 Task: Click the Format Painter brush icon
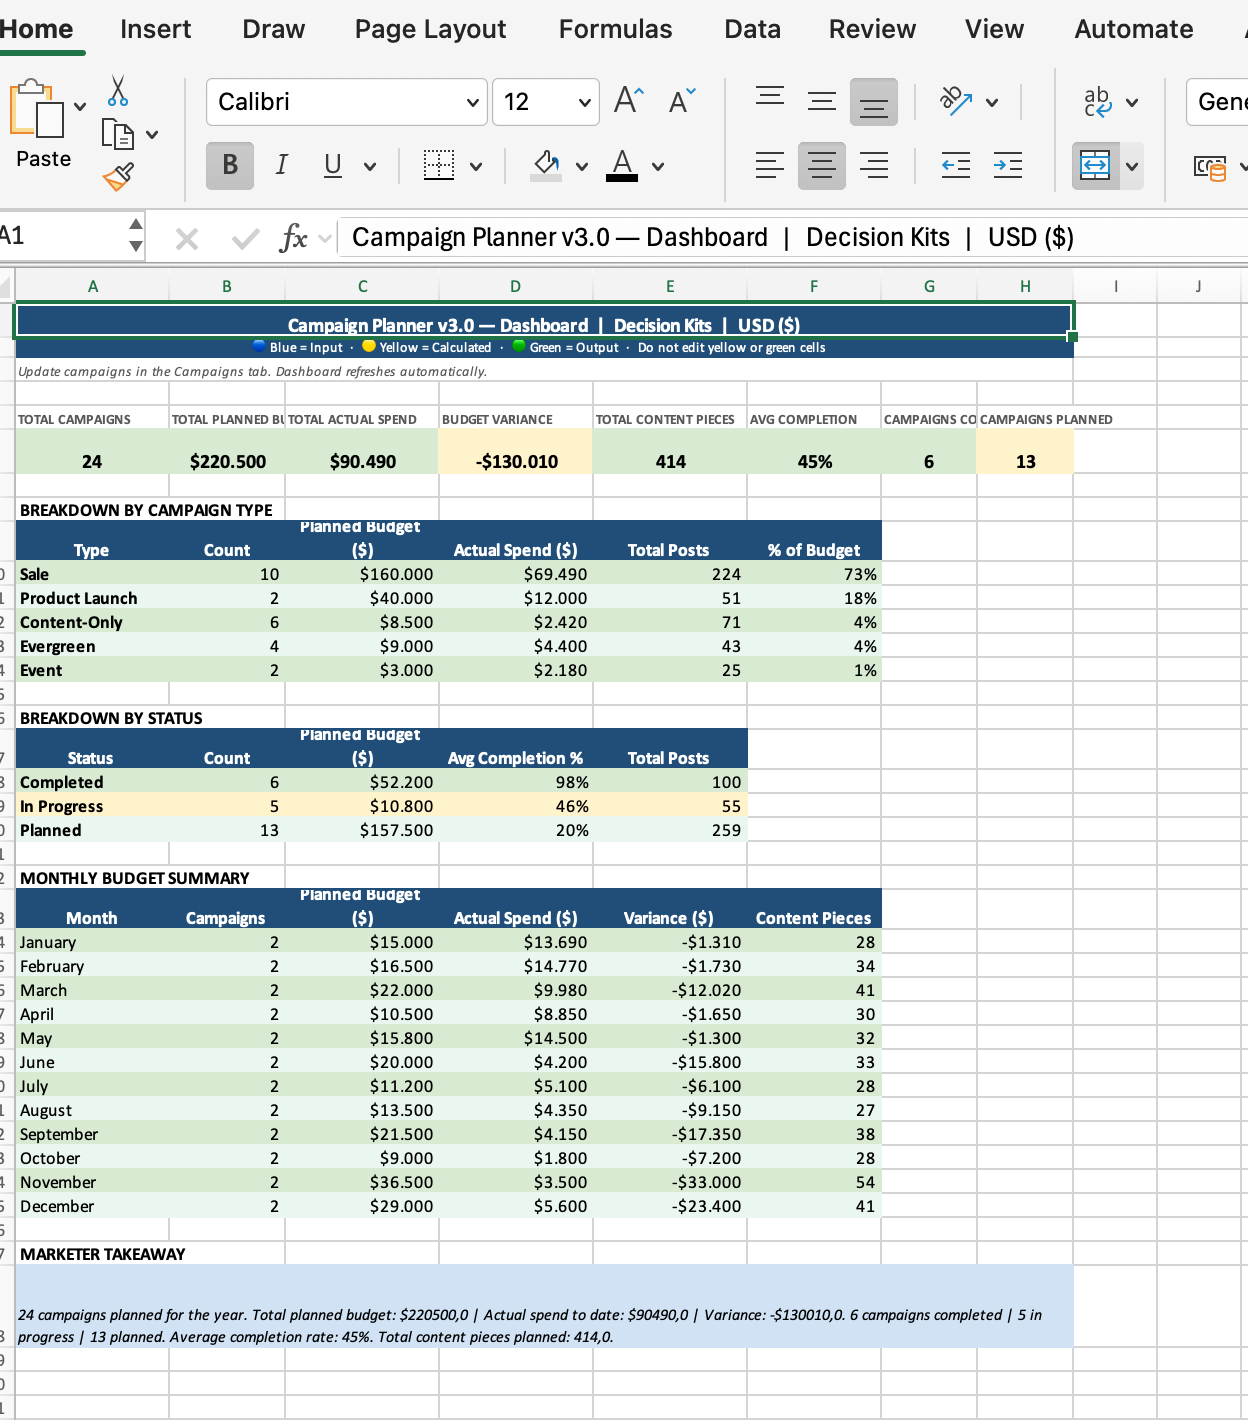click(x=118, y=177)
